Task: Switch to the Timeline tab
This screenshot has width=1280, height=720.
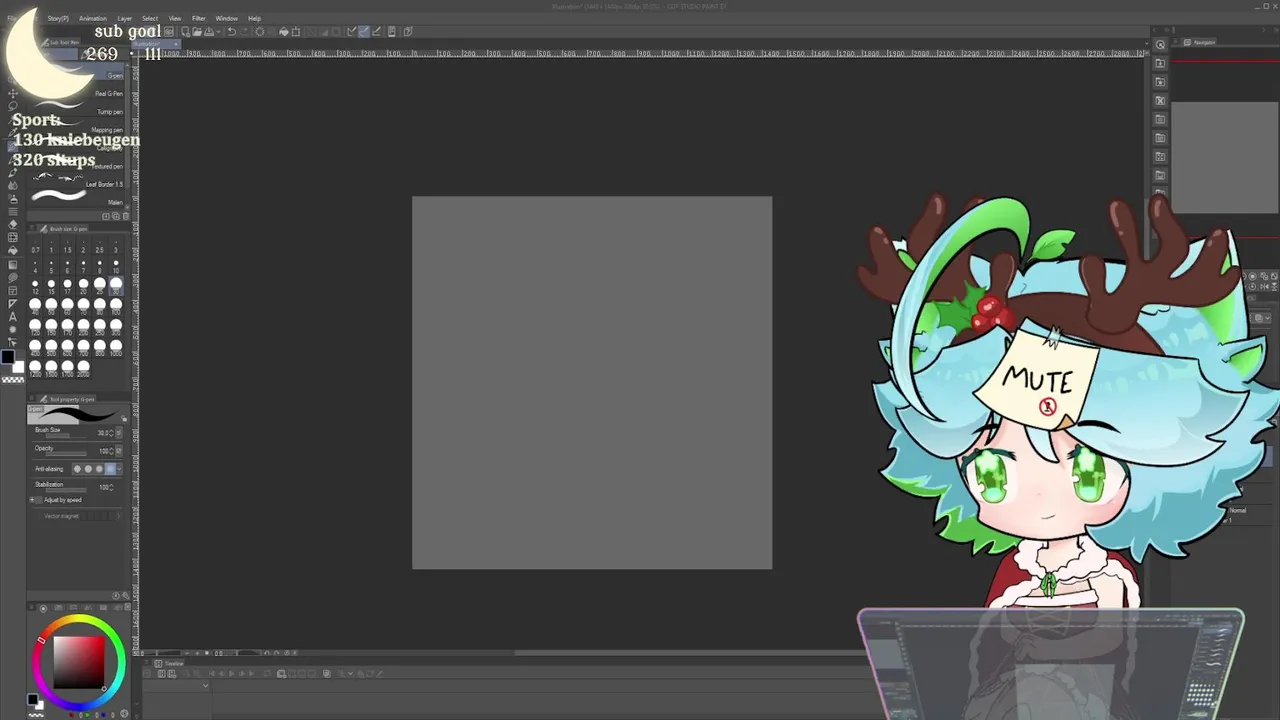Action: pos(171,663)
